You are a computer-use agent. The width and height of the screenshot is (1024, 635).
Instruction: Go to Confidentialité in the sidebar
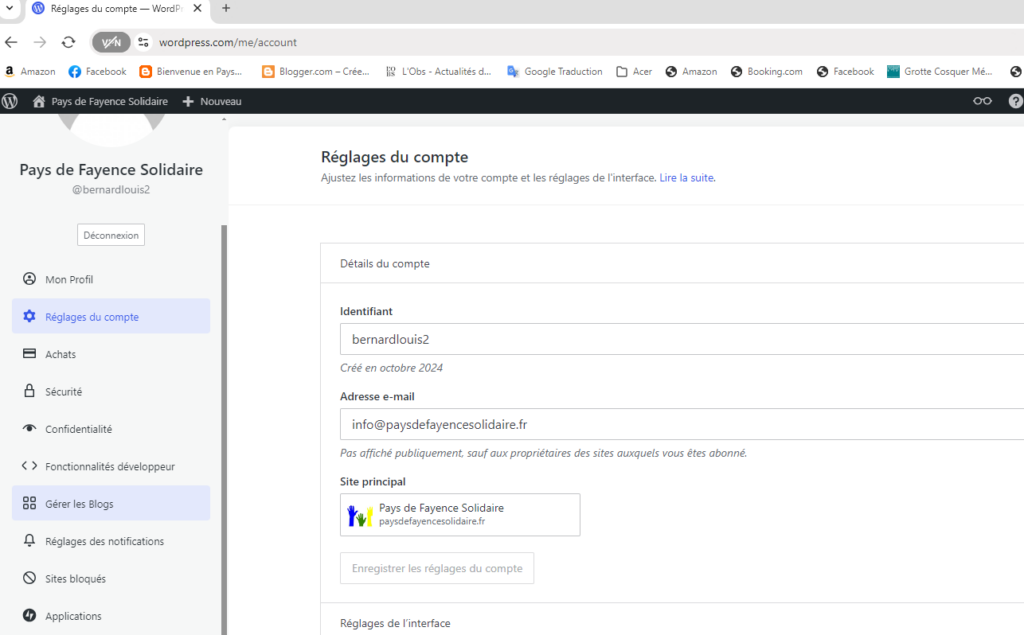click(78, 429)
